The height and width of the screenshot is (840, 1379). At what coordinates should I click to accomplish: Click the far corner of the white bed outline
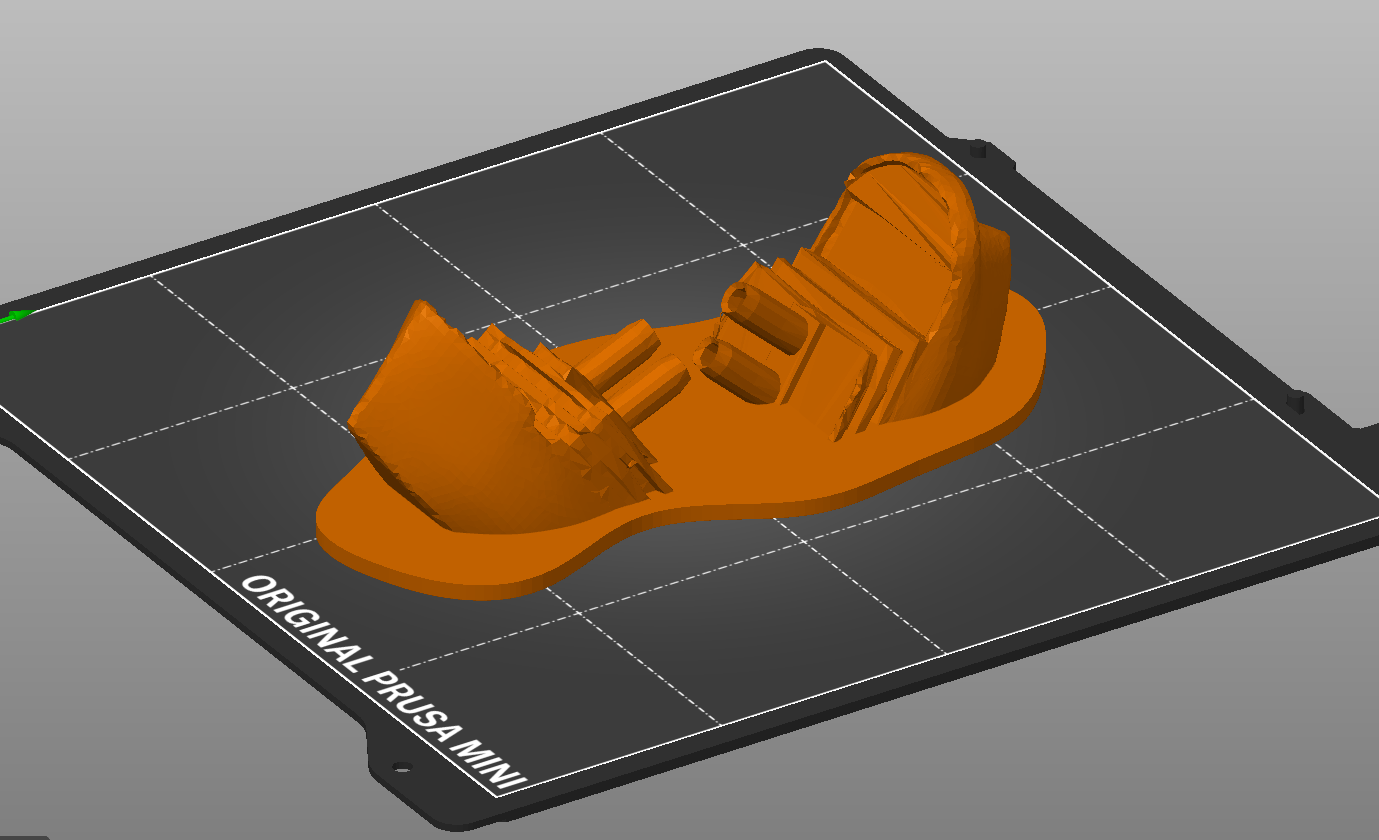pos(825,61)
